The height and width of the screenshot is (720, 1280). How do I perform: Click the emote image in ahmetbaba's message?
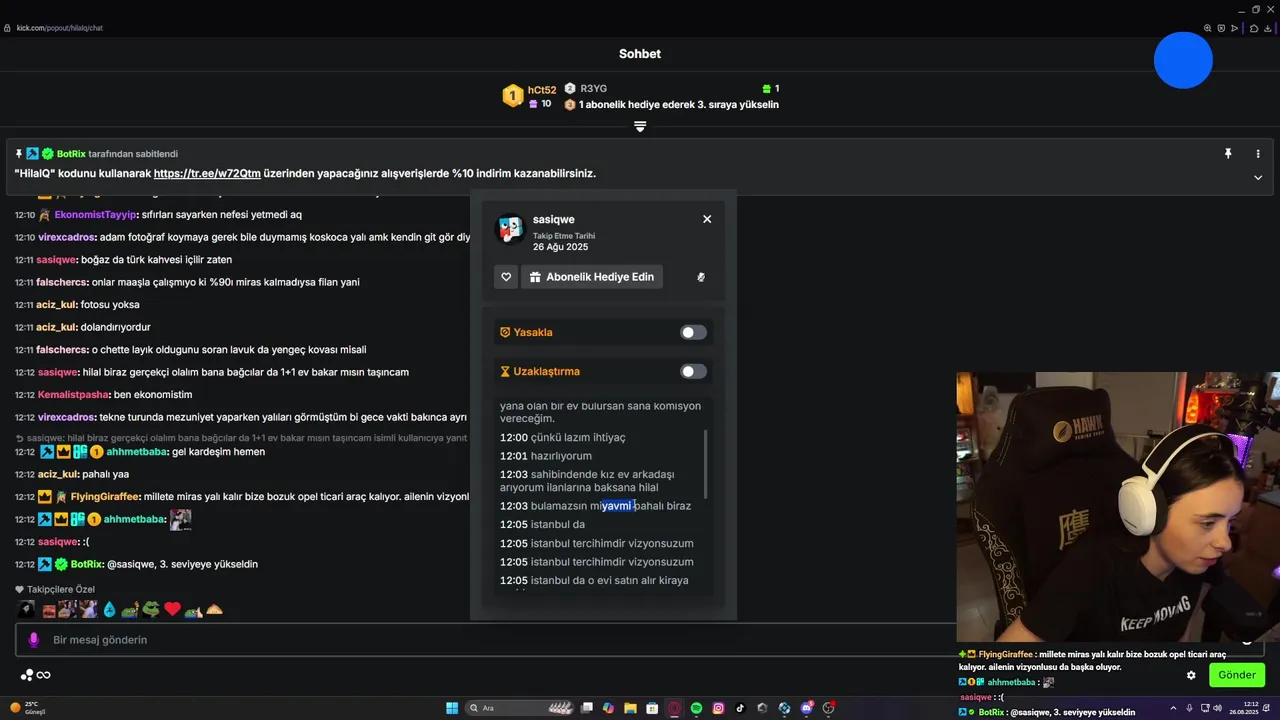coord(180,520)
